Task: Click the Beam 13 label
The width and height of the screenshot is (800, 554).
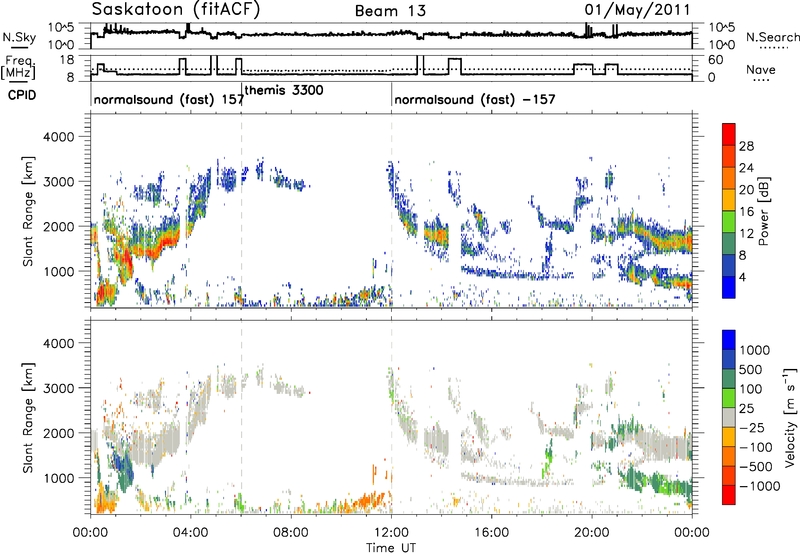Action: click(390, 11)
